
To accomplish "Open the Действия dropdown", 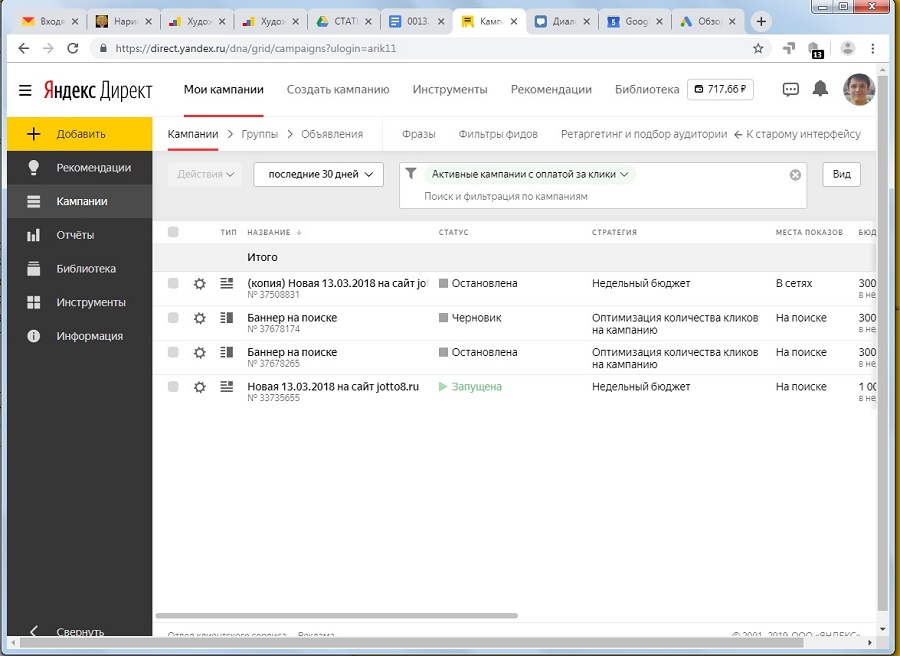I will point(205,174).
